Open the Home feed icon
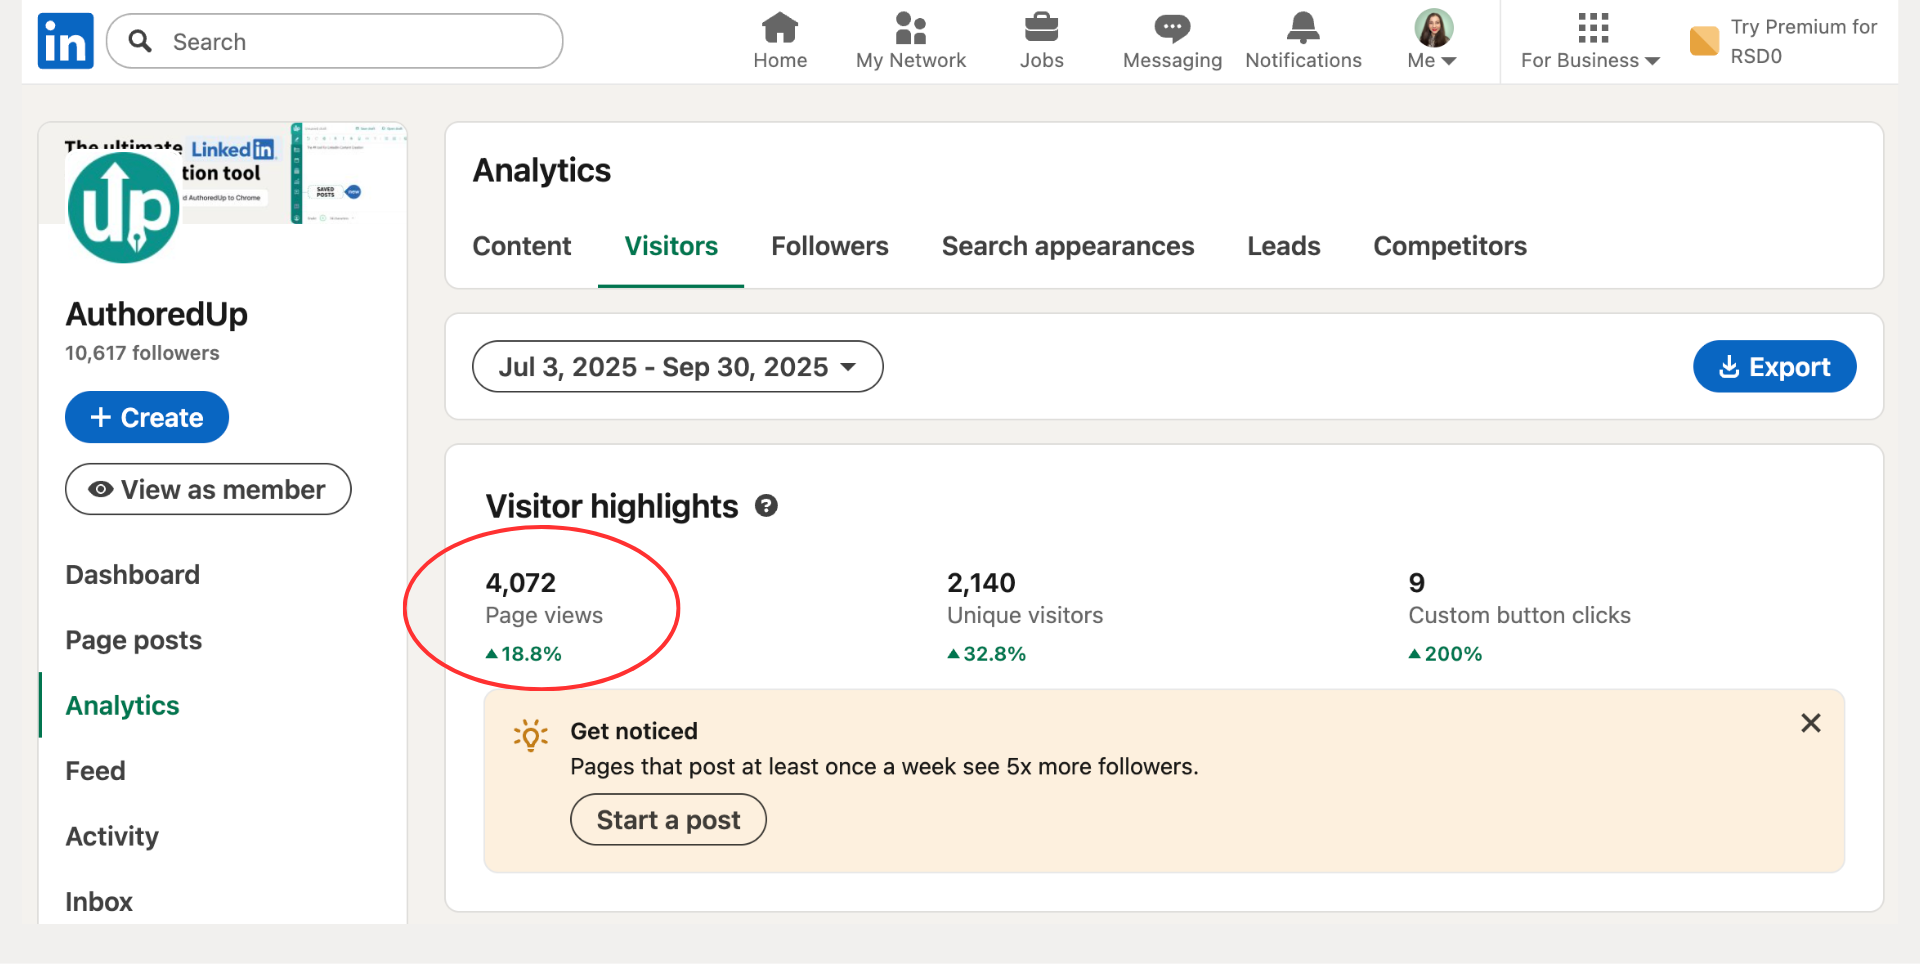This screenshot has width=1920, height=964. click(x=780, y=28)
